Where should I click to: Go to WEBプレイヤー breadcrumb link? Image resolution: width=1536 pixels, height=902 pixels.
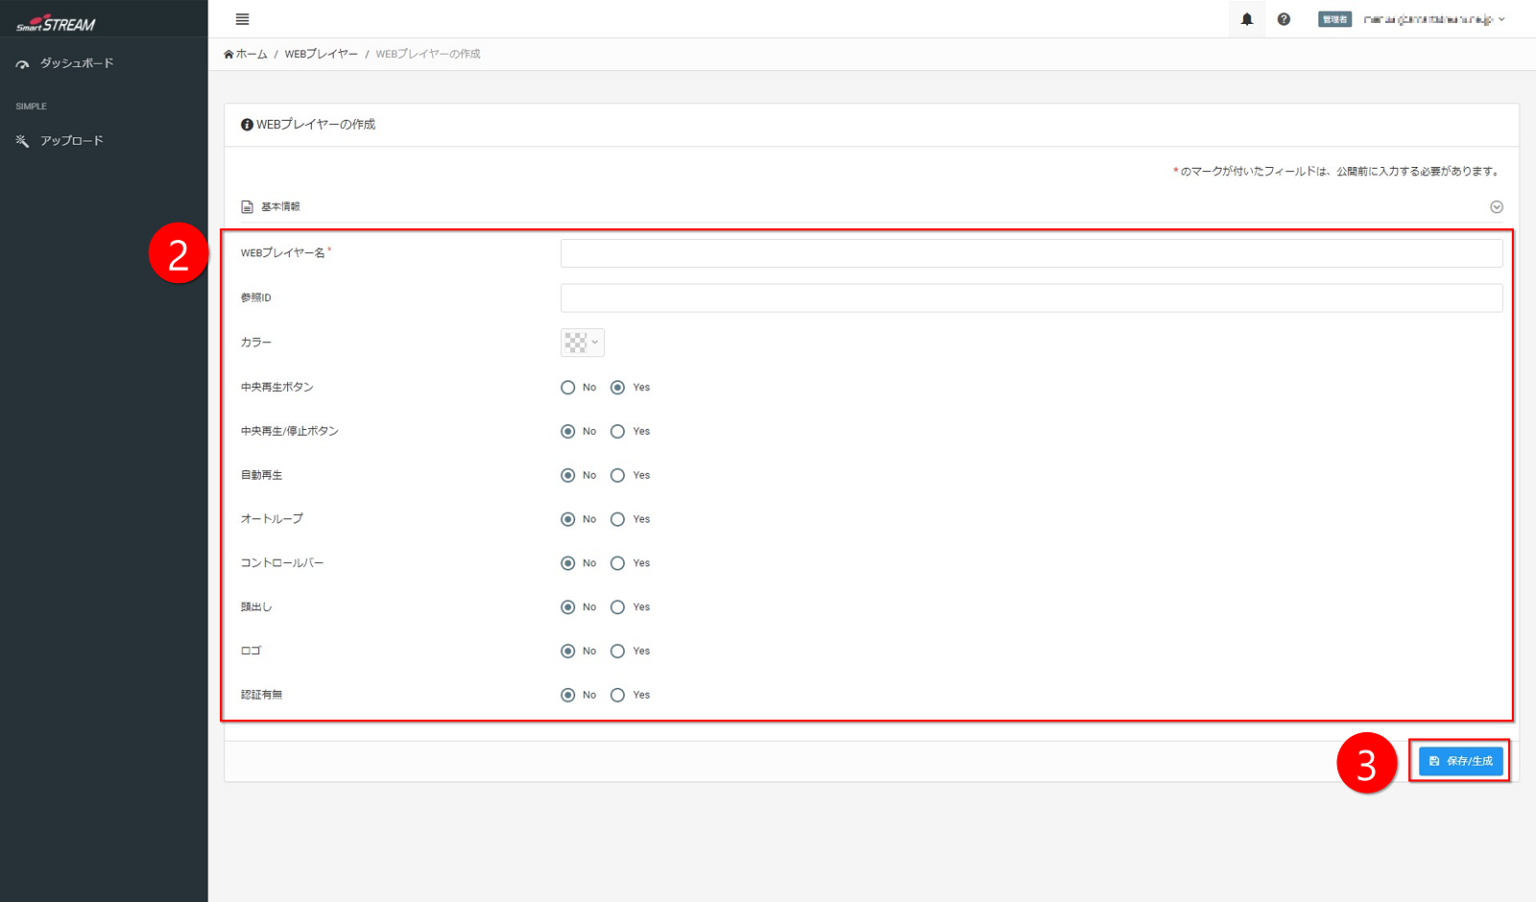[321, 54]
